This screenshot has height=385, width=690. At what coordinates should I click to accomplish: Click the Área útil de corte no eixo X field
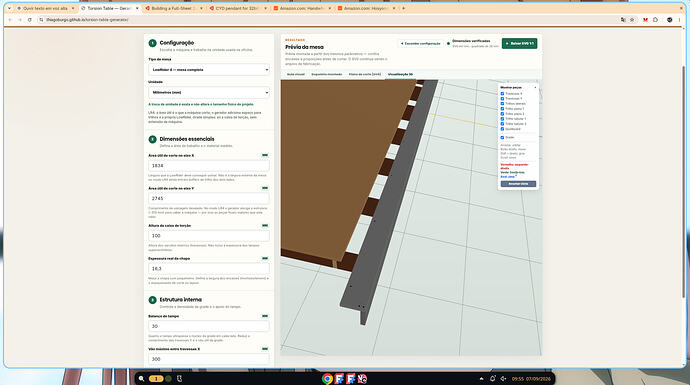pyautogui.click(x=209, y=165)
